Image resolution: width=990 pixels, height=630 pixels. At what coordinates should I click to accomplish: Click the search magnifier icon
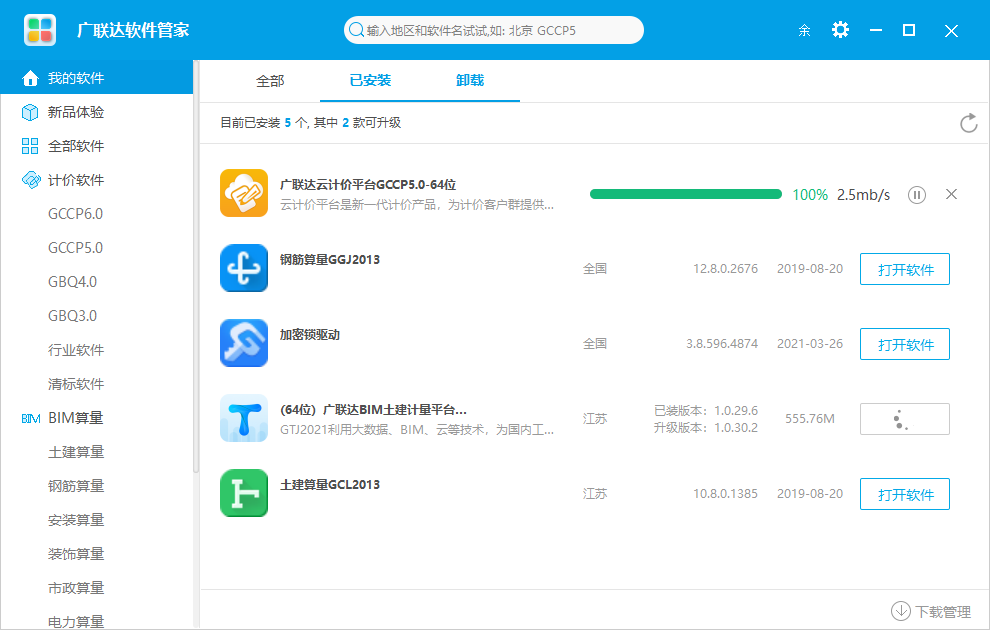click(356, 30)
